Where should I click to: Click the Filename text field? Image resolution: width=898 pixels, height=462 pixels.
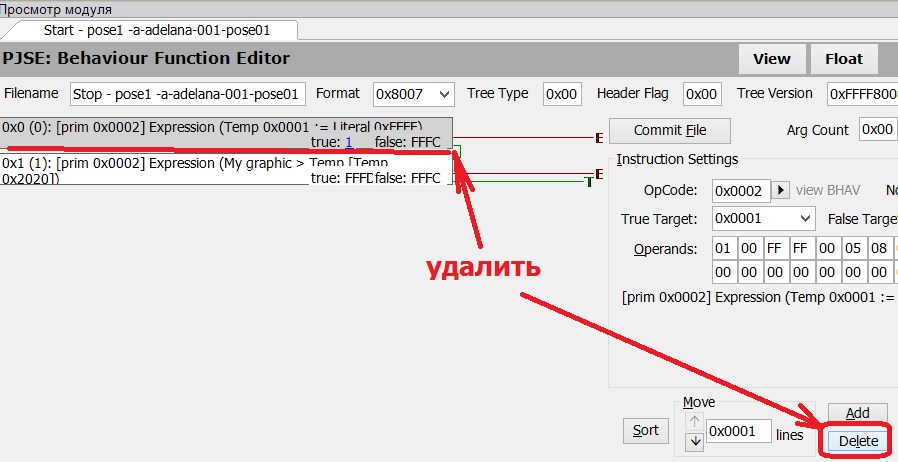coord(187,94)
